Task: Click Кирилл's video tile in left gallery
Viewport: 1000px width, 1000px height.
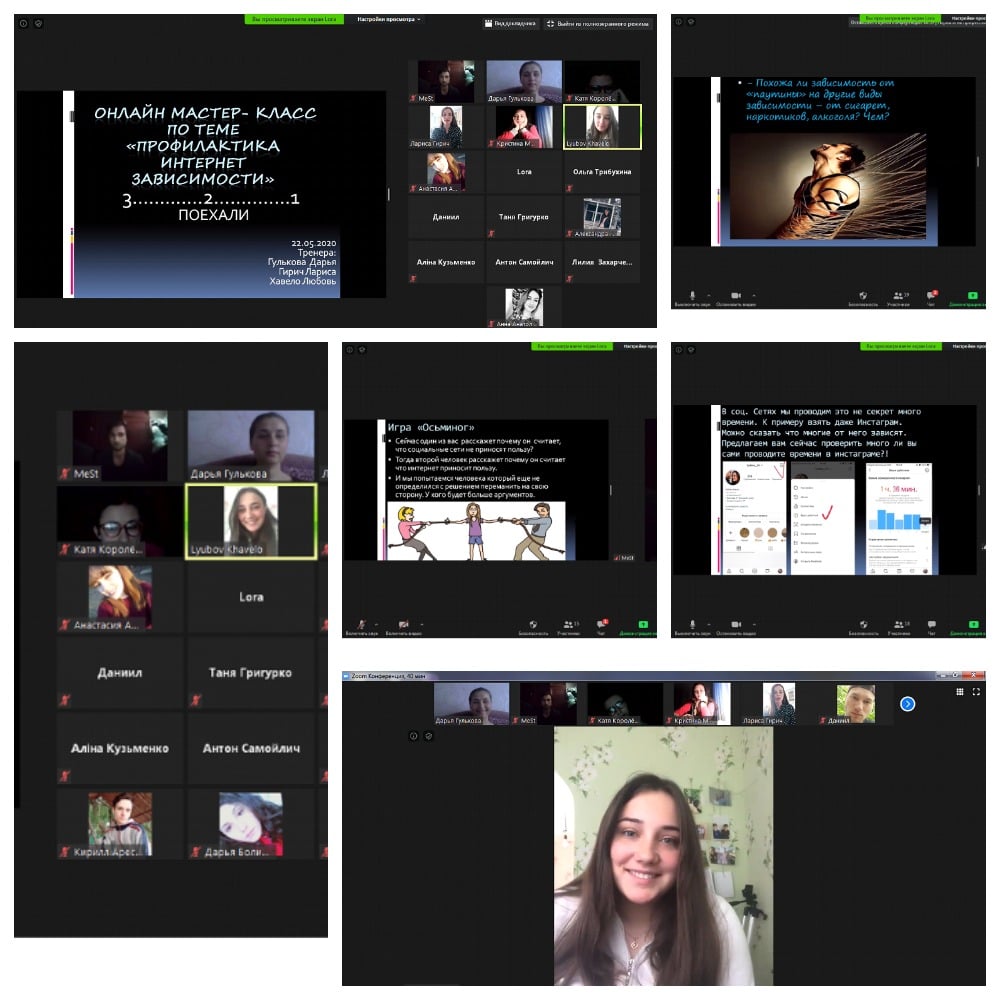Action: (120, 823)
